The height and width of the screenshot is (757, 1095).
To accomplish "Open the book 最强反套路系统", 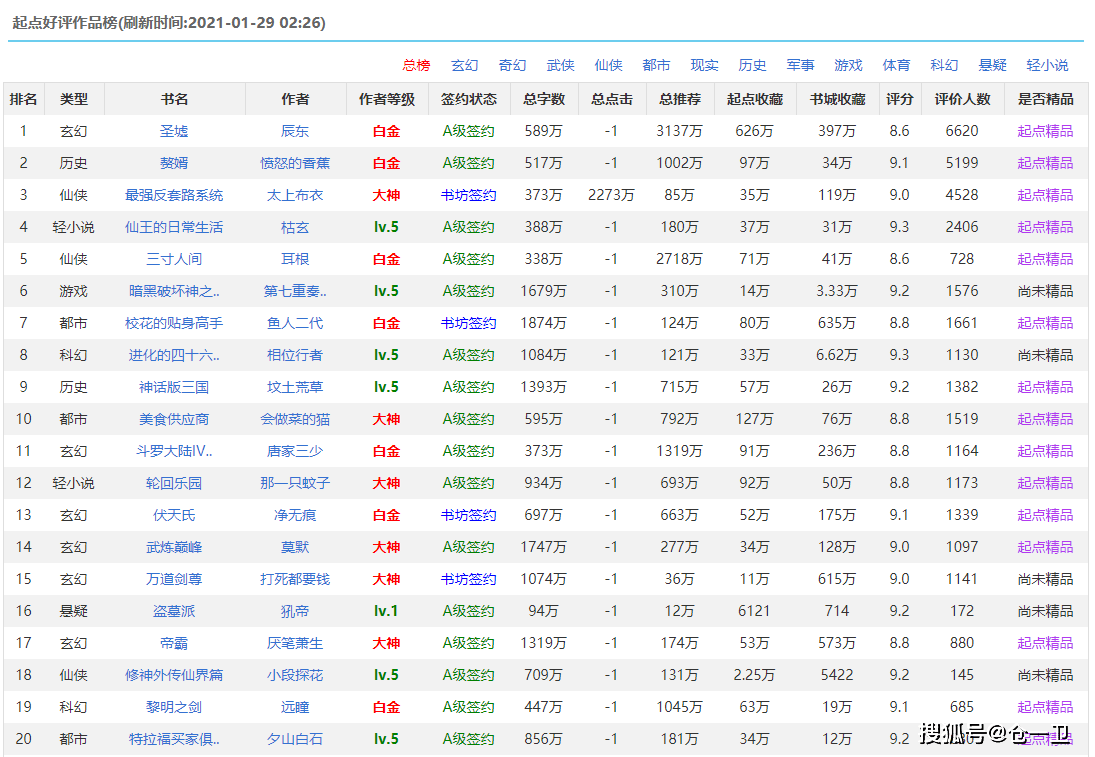I will tap(174, 196).
